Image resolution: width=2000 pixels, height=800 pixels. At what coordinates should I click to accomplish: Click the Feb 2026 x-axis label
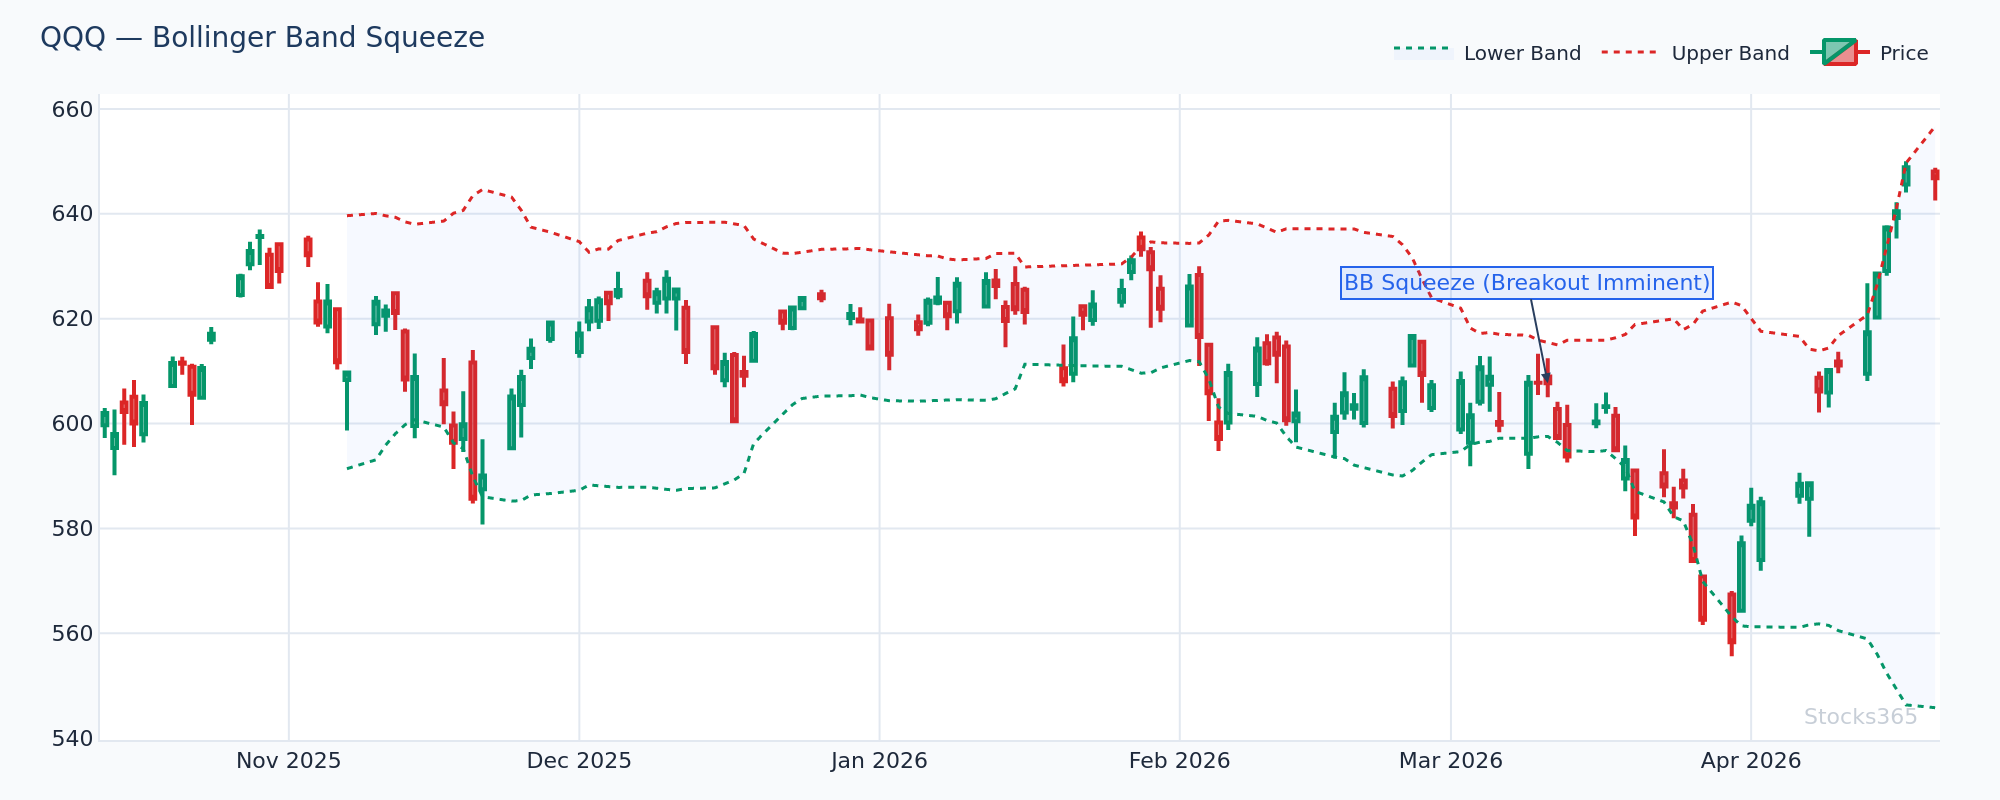point(1179,761)
